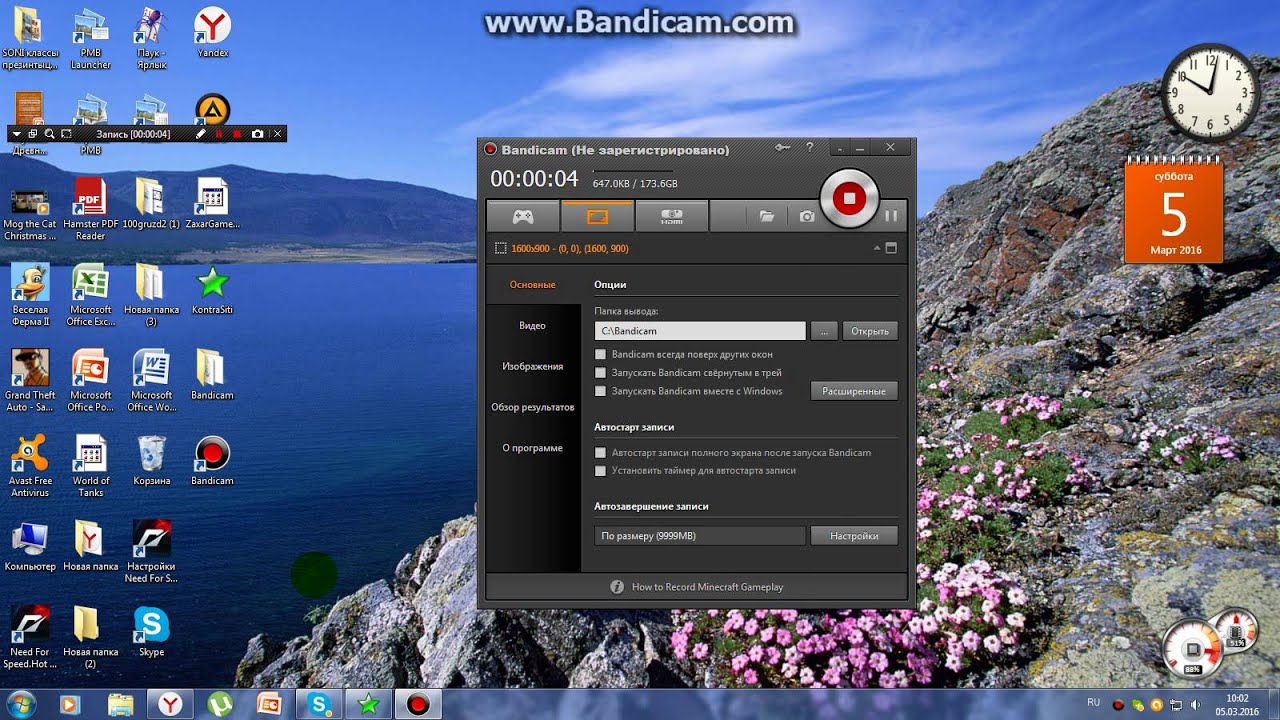This screenshot has height=720, width=1280.
Task: Click dashed region icon on recording overlay bar
Action: [66, 134]
